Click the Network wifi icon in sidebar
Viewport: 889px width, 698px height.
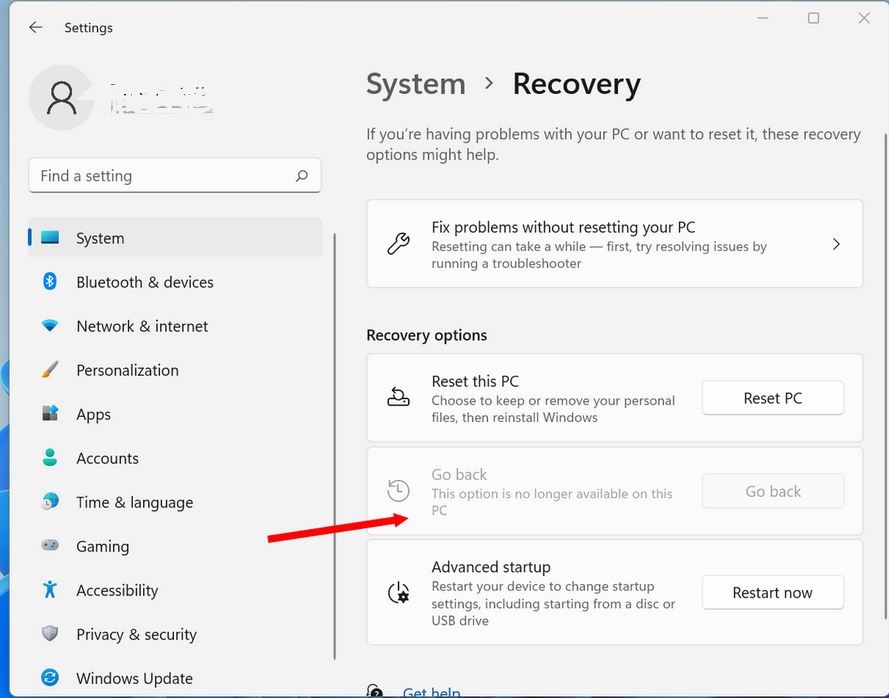click(x=50, y=325)
